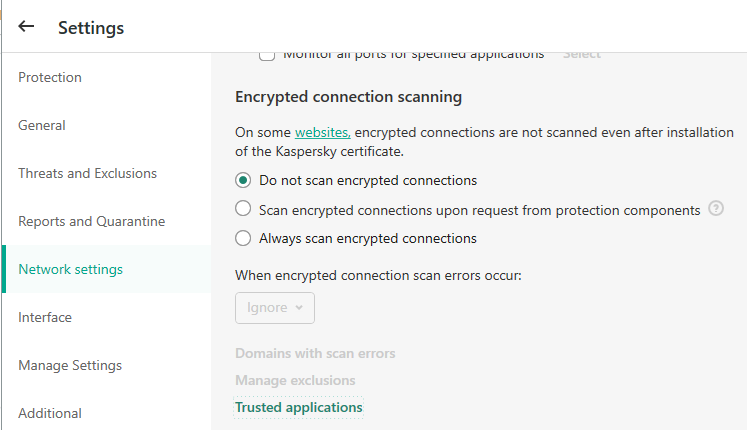Image resolution: width=747 pixels, height=430 pixels.
Task: Tick the Monitor all ports checkbox
Action: tap(267, 55)
